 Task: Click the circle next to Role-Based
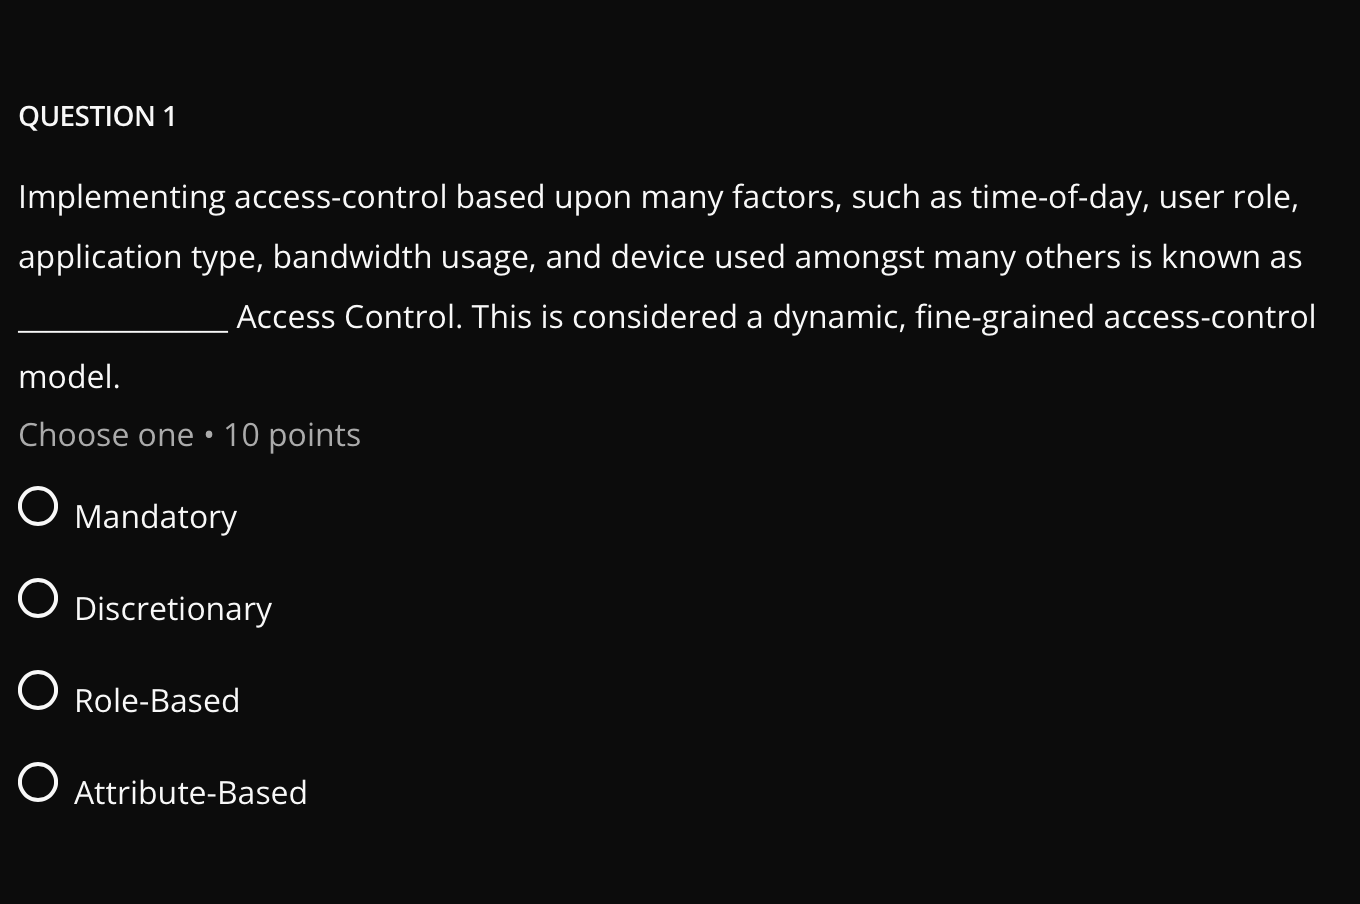(x=38, y=690)
